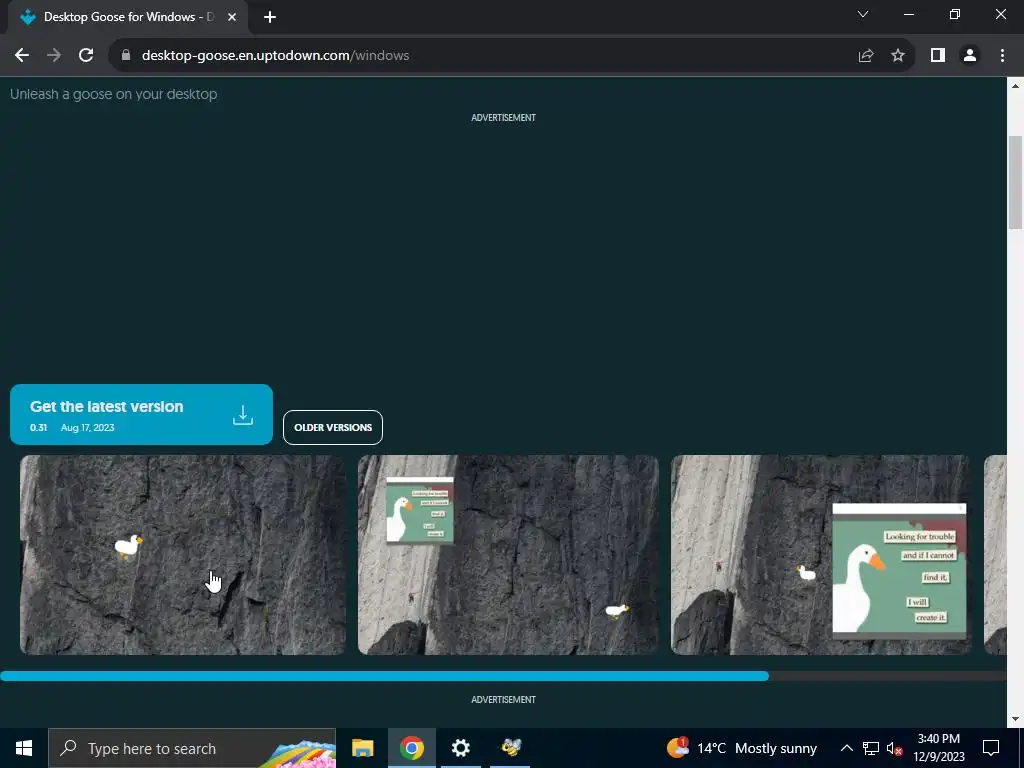The image size is (1024, 768).
Task: Open Google Chrome taskbar icon
Action: pos(411,748)
